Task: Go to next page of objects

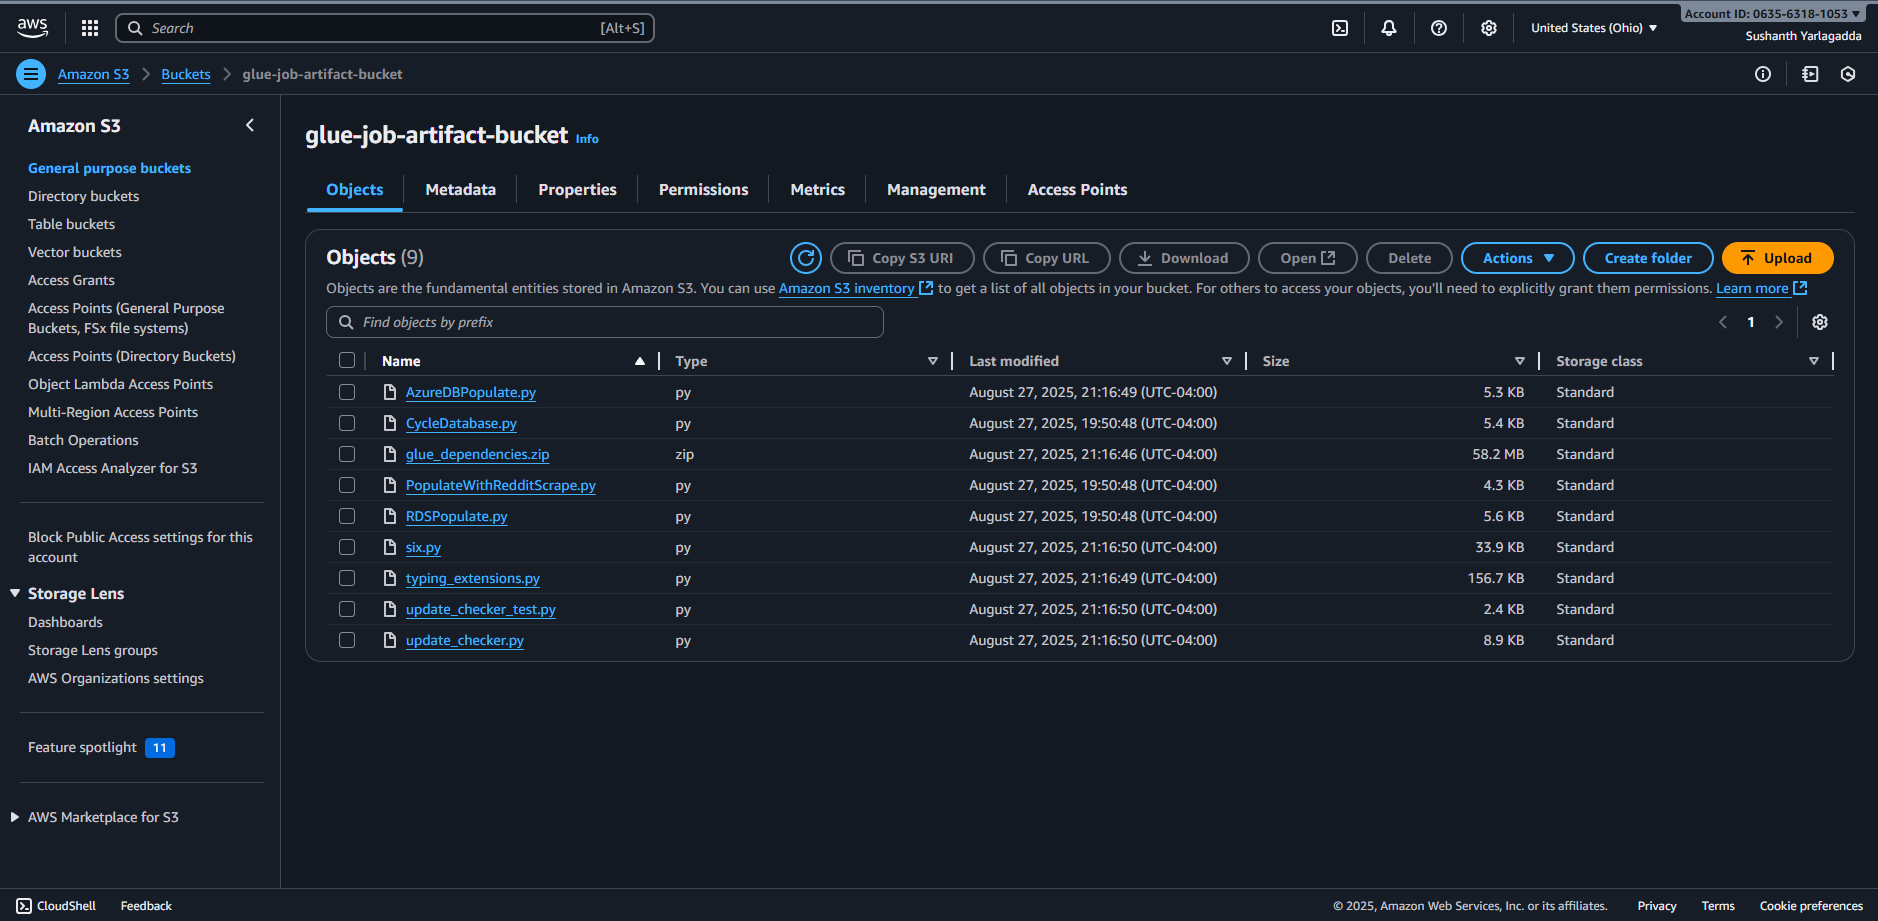Action: click(x=1779, y=322)
